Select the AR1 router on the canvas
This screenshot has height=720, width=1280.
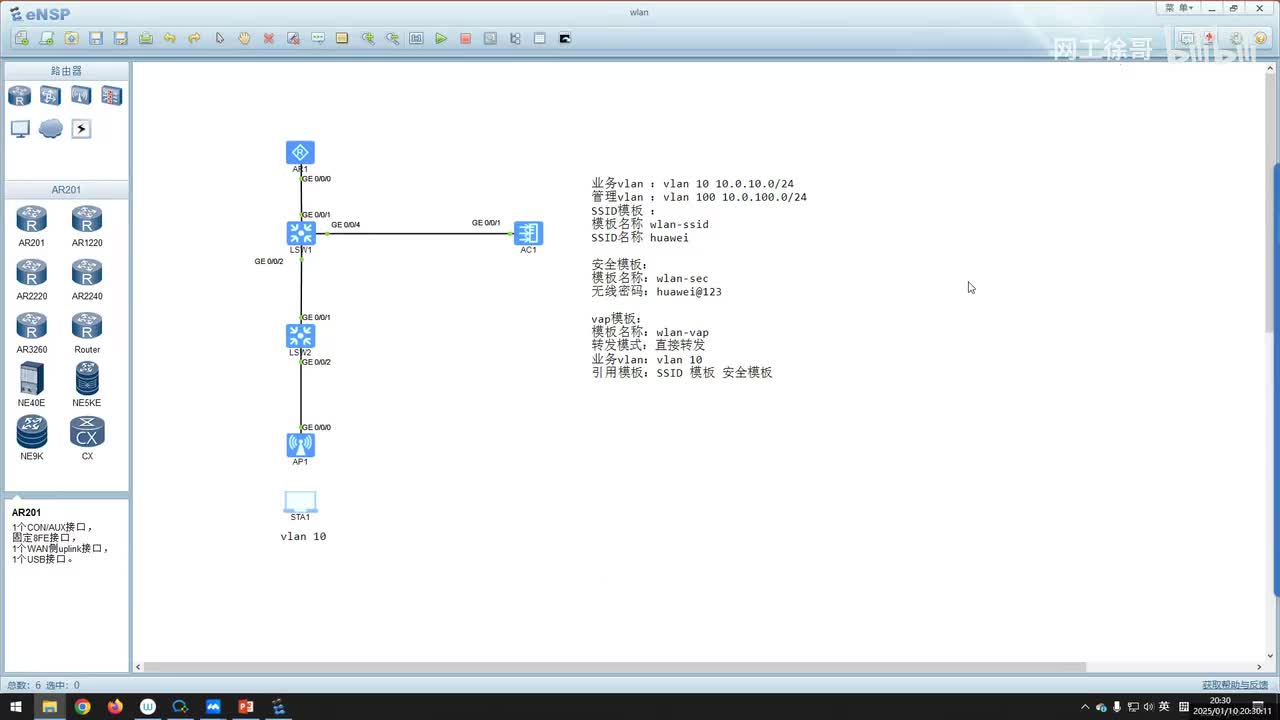(x=300, y=152)
